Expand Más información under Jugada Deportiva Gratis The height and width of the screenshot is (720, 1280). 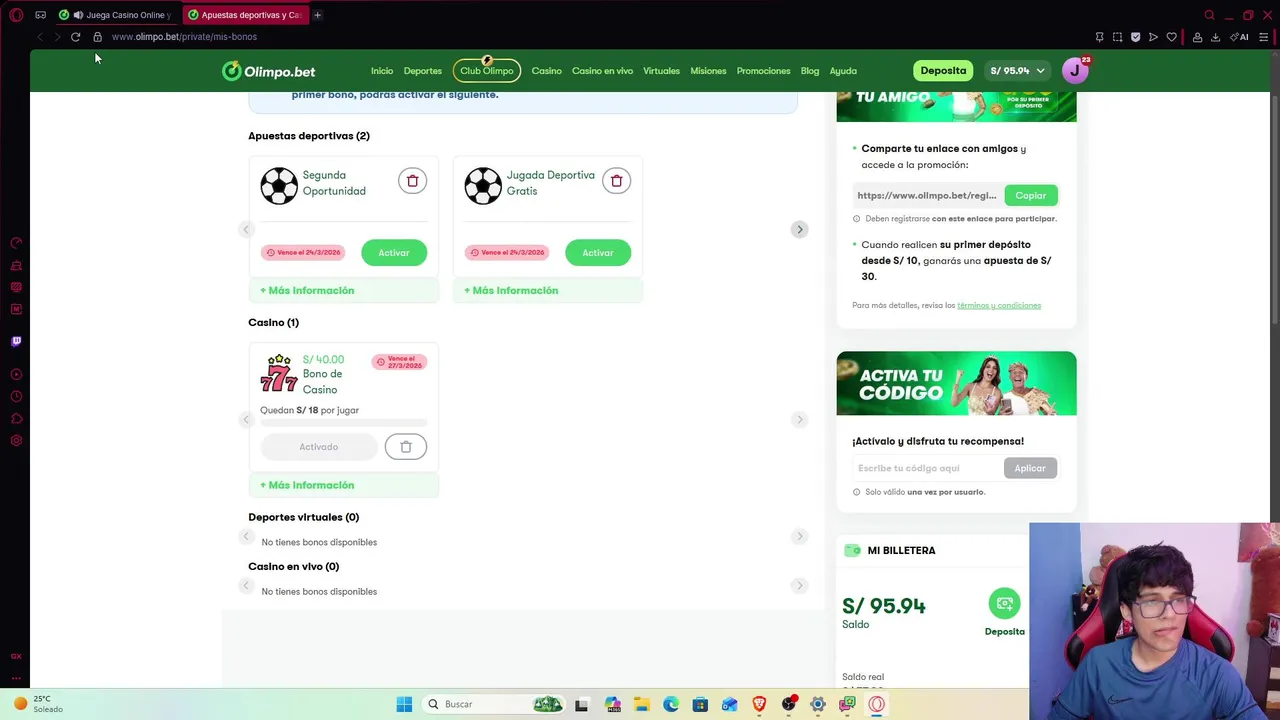click(x=511, y=290)
